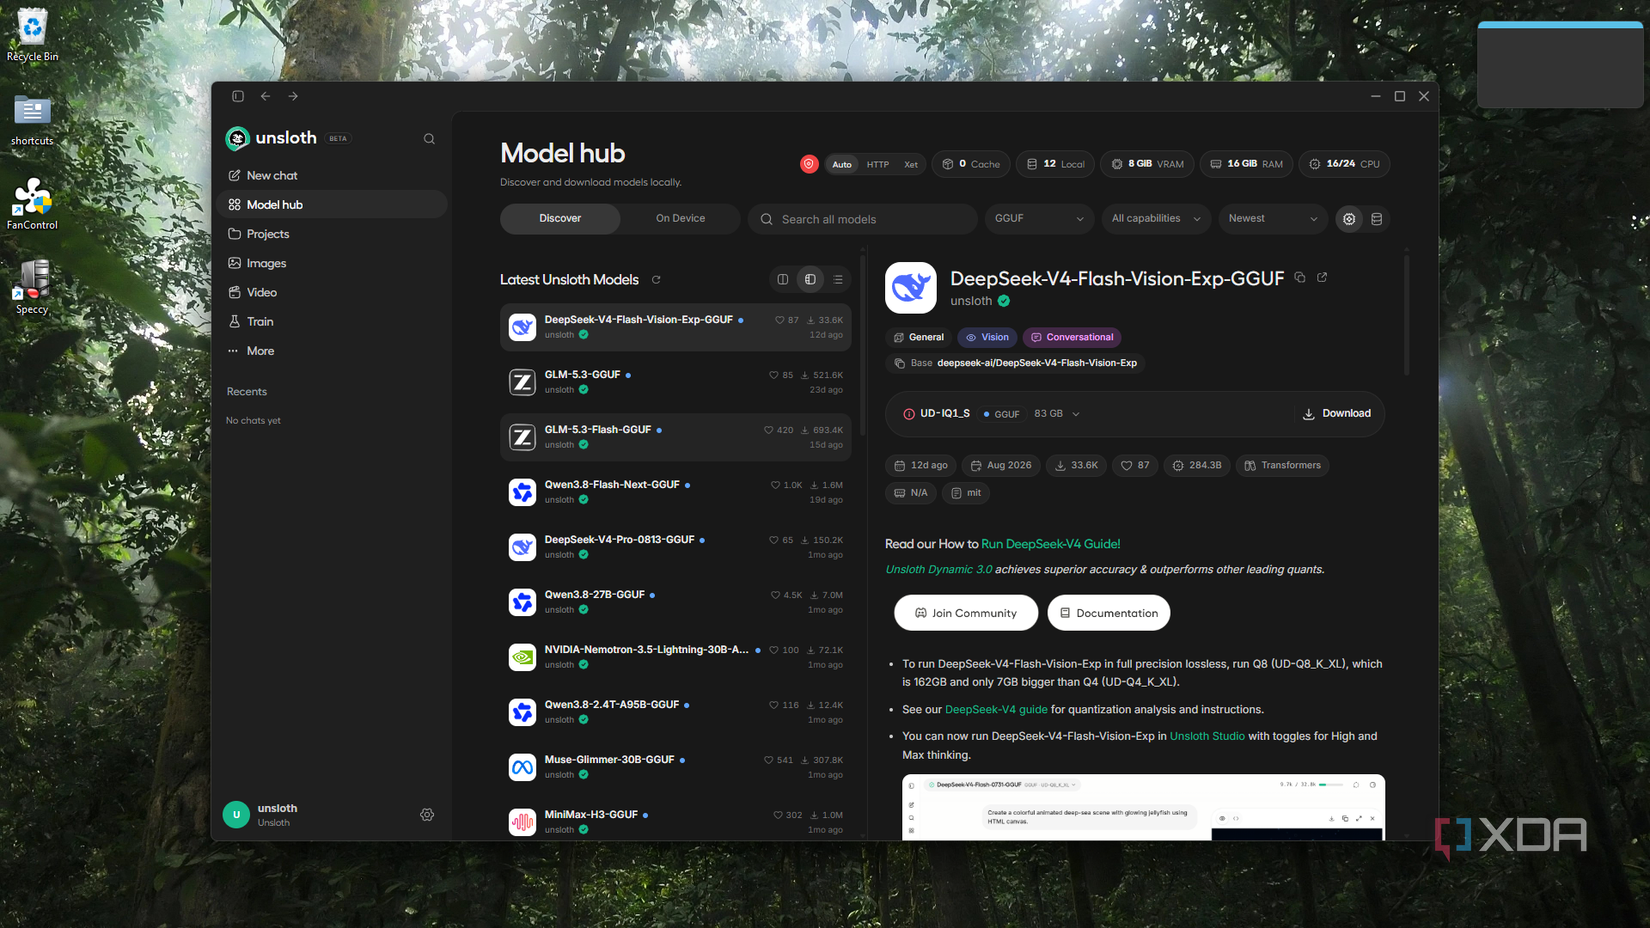Open the Documentation button
1650x928 pixels.
click(x=1109, y=613)
